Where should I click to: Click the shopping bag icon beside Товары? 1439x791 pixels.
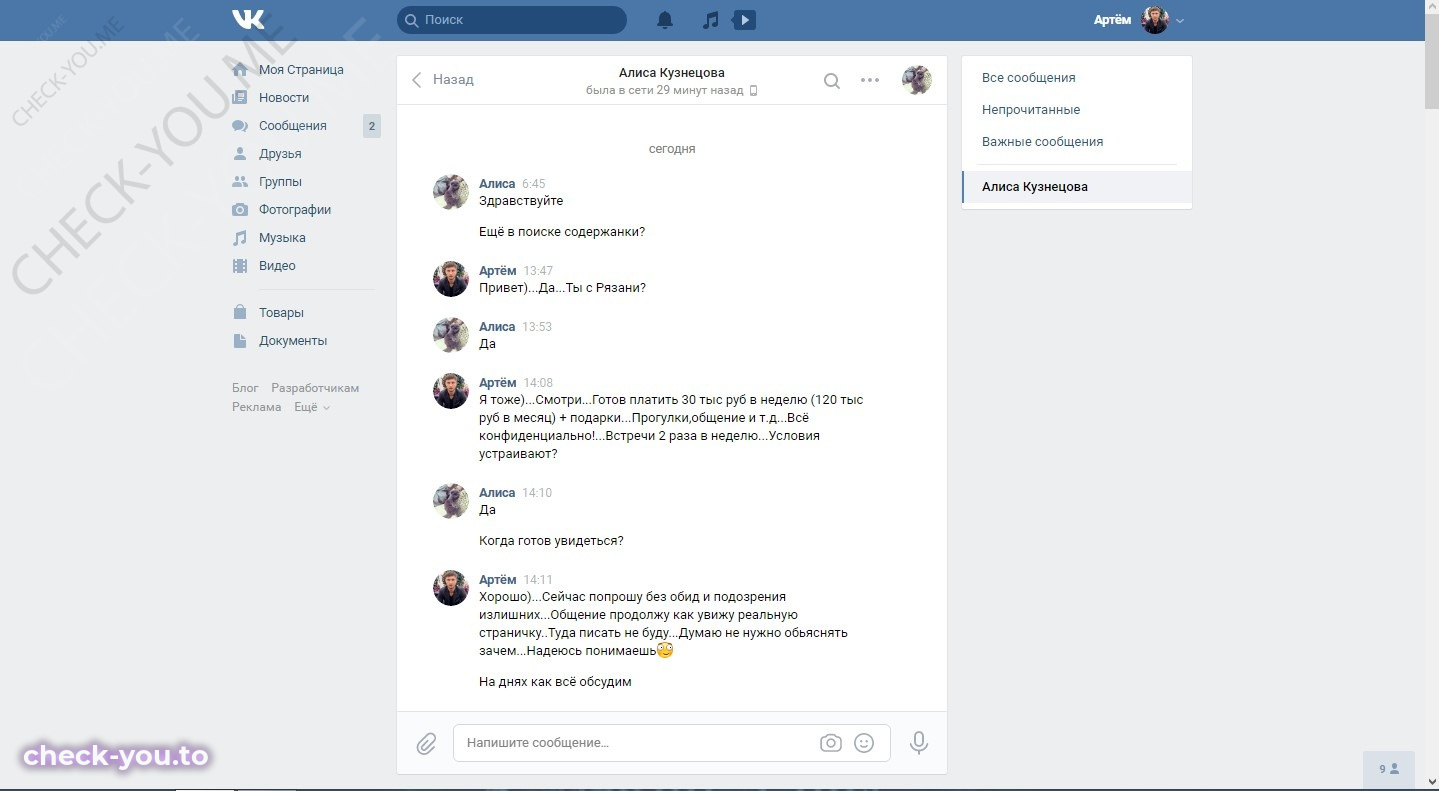(240, 313)
